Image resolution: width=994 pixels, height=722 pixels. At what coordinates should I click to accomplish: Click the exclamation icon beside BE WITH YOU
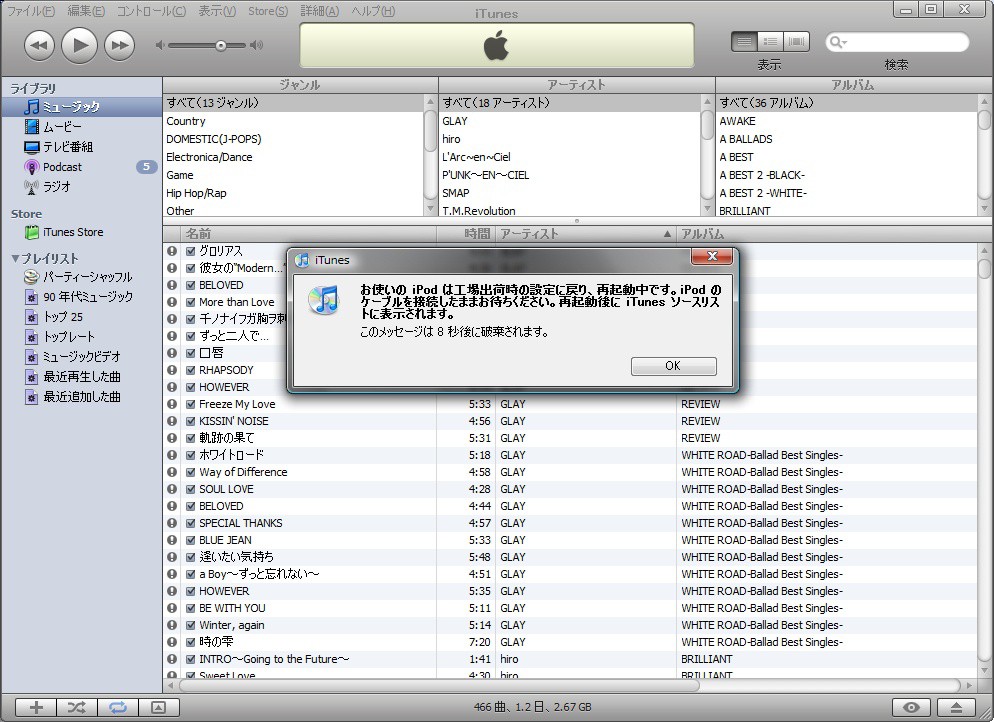[x=172, y=608]
